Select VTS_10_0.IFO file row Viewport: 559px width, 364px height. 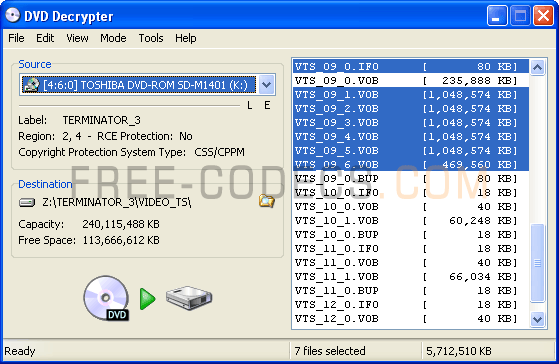click(x=411, y=193)
